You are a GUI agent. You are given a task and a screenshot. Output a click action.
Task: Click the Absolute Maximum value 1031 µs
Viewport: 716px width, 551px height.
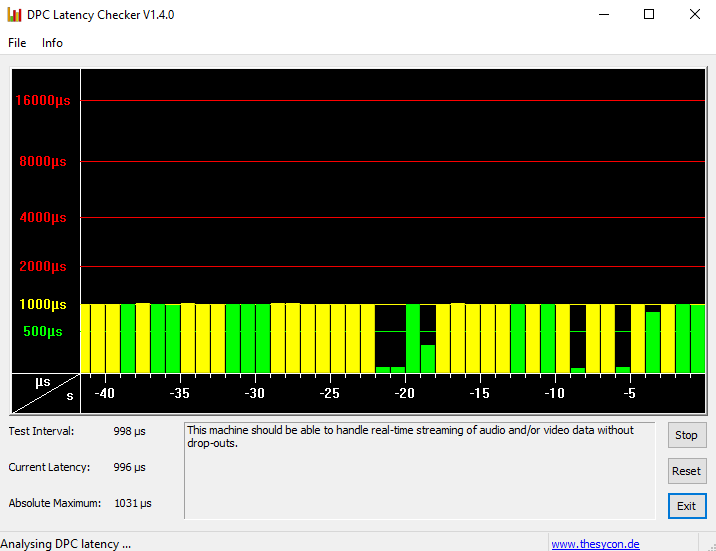tap(133, 504)
